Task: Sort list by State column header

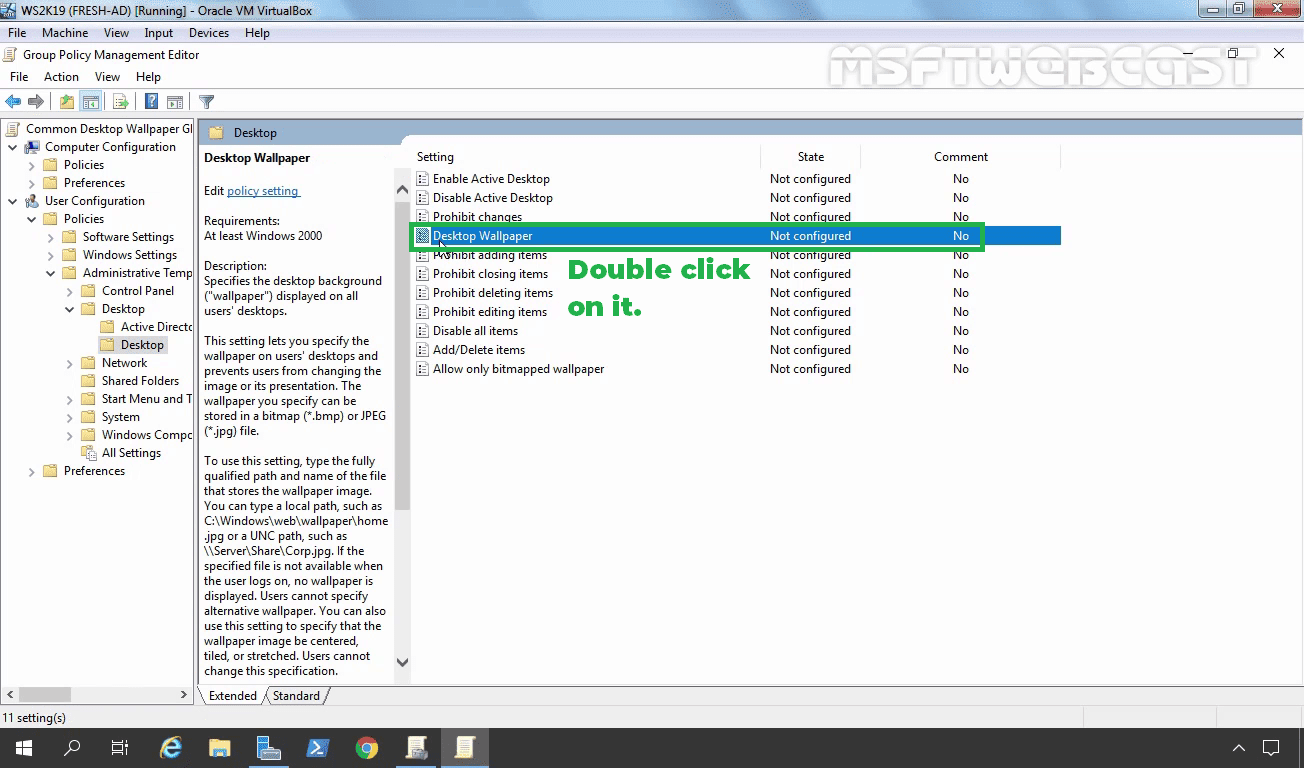Action: tap(810, 157)
